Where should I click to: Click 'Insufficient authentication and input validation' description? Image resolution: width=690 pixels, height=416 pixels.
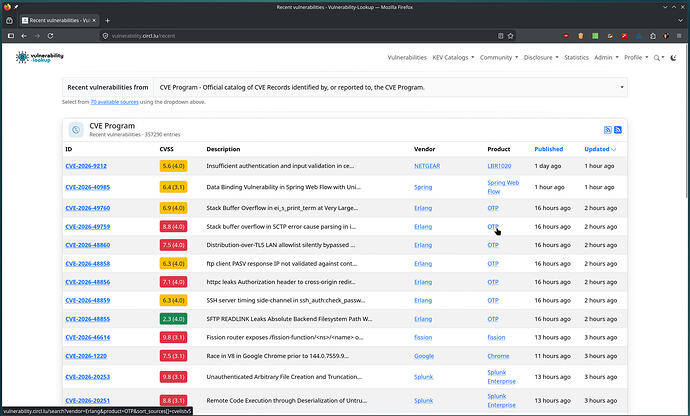point(280,166)
